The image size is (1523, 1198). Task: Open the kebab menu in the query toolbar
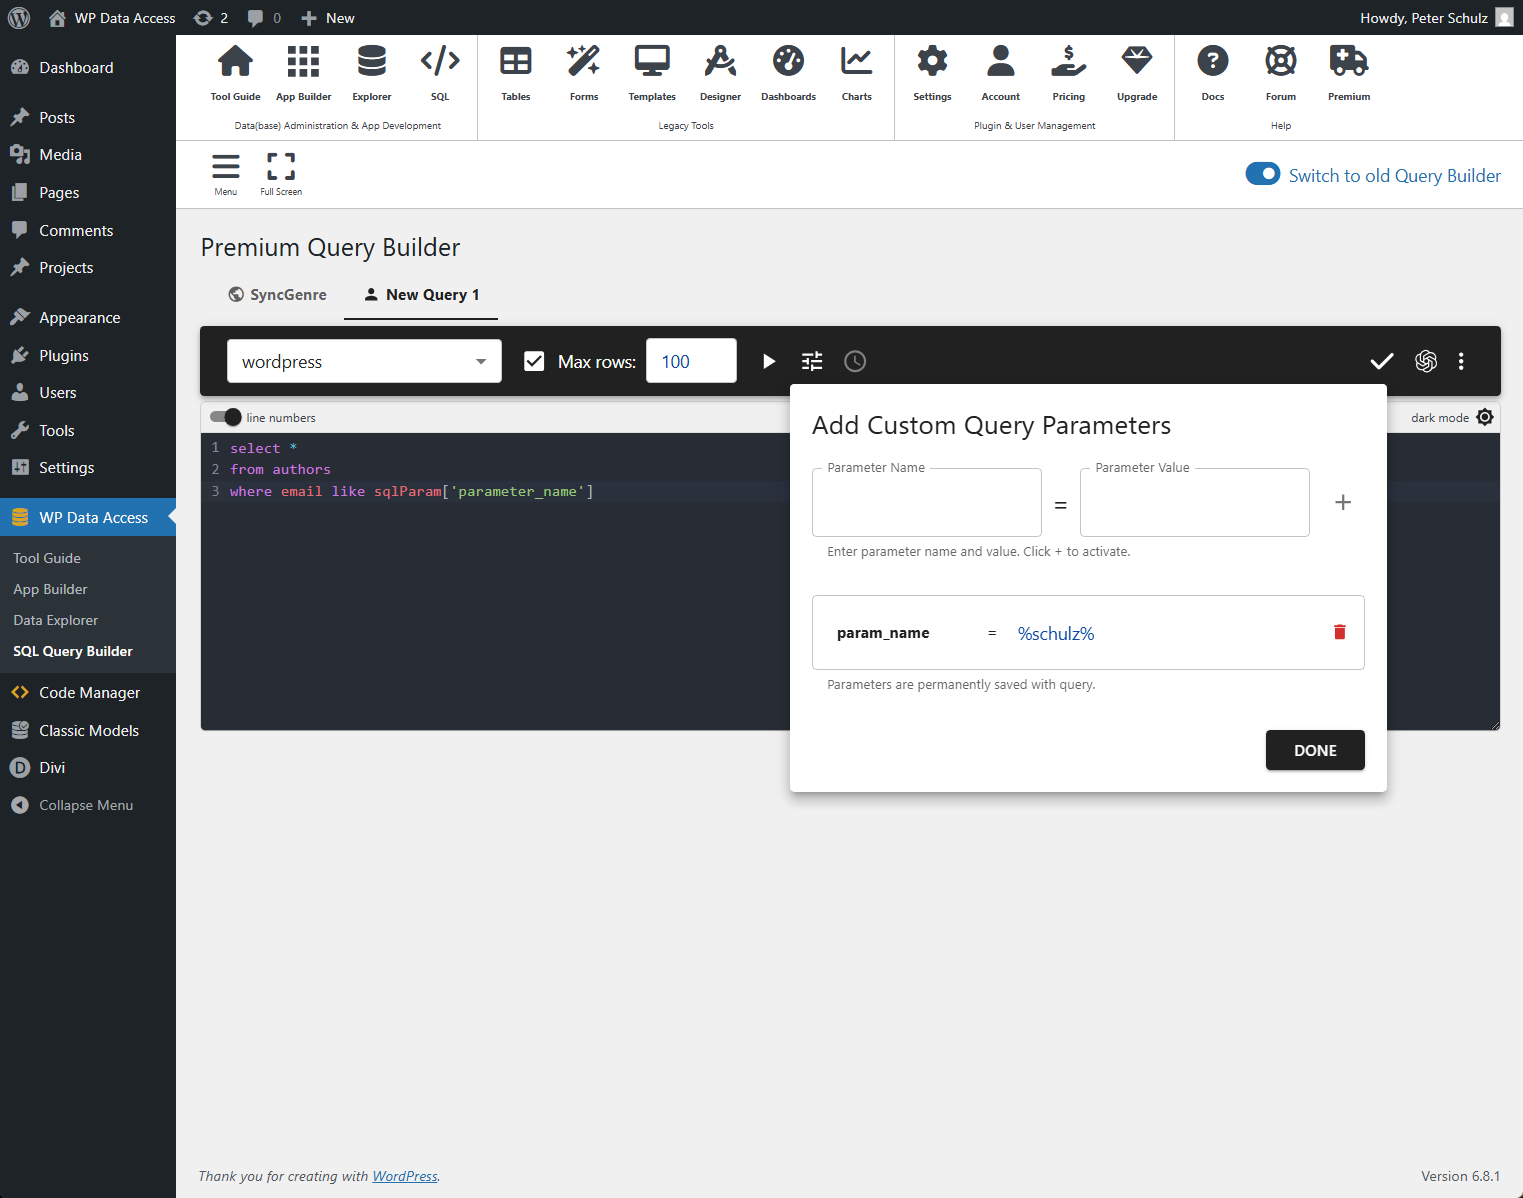pos(1461,361)
